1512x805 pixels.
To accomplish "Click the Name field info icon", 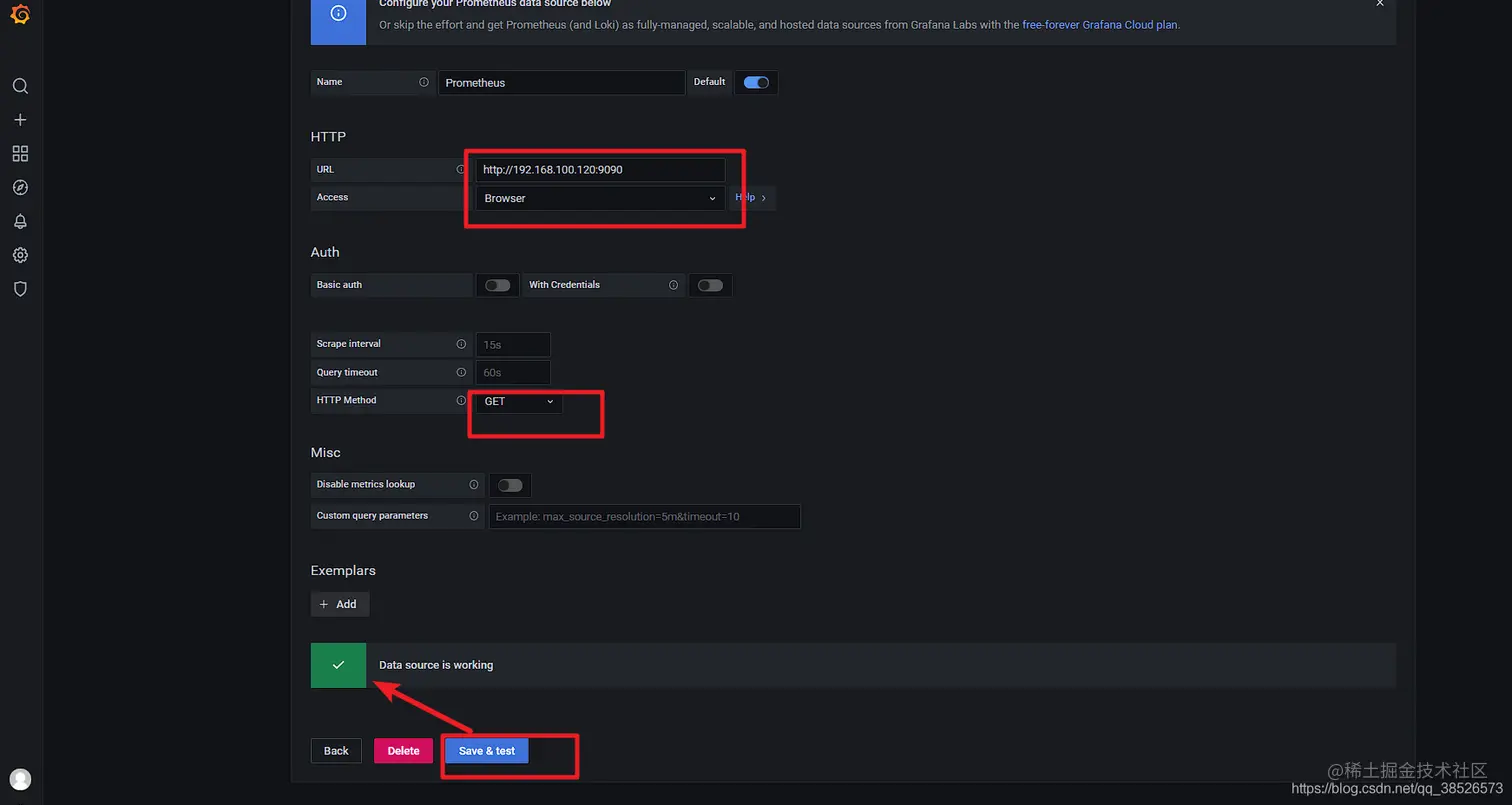I will [x=424, y=82].
